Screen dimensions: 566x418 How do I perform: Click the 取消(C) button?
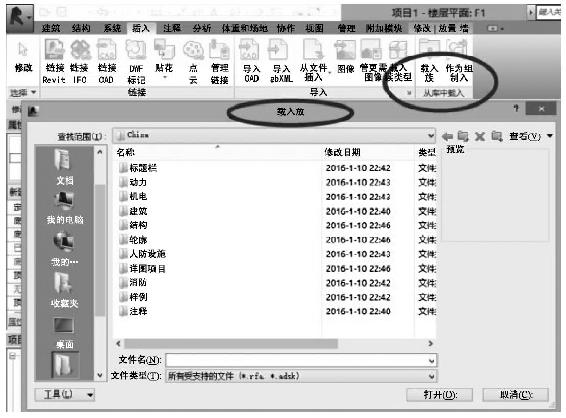coord(515,395)
